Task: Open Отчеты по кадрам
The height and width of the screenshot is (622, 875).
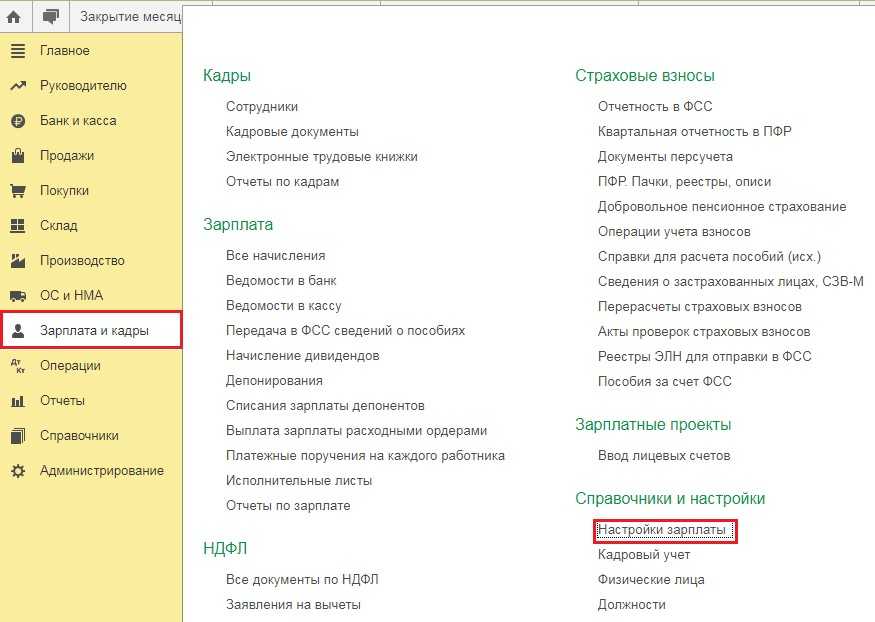Action: click(282, 182)
